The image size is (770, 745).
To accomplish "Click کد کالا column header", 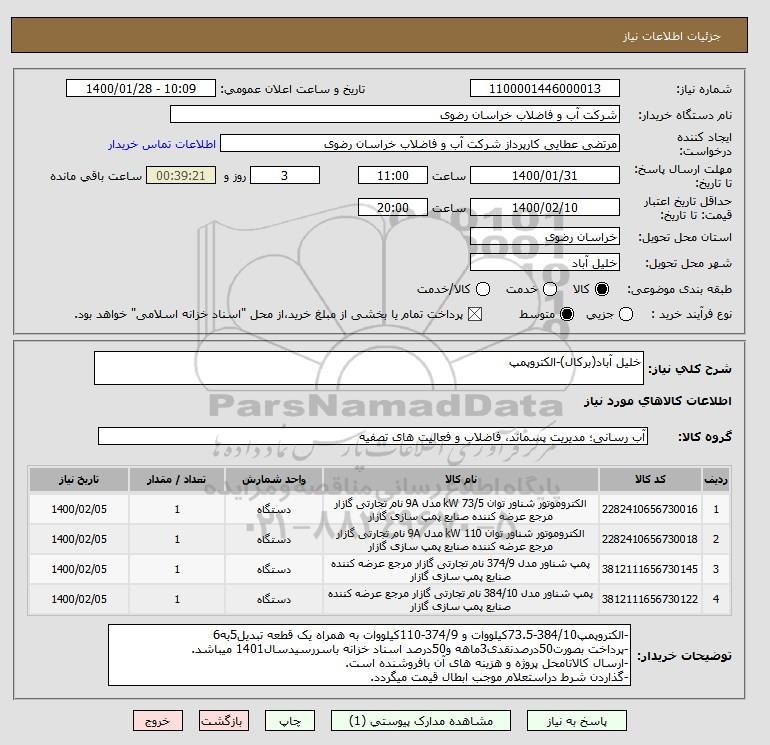I will (650, 479).
